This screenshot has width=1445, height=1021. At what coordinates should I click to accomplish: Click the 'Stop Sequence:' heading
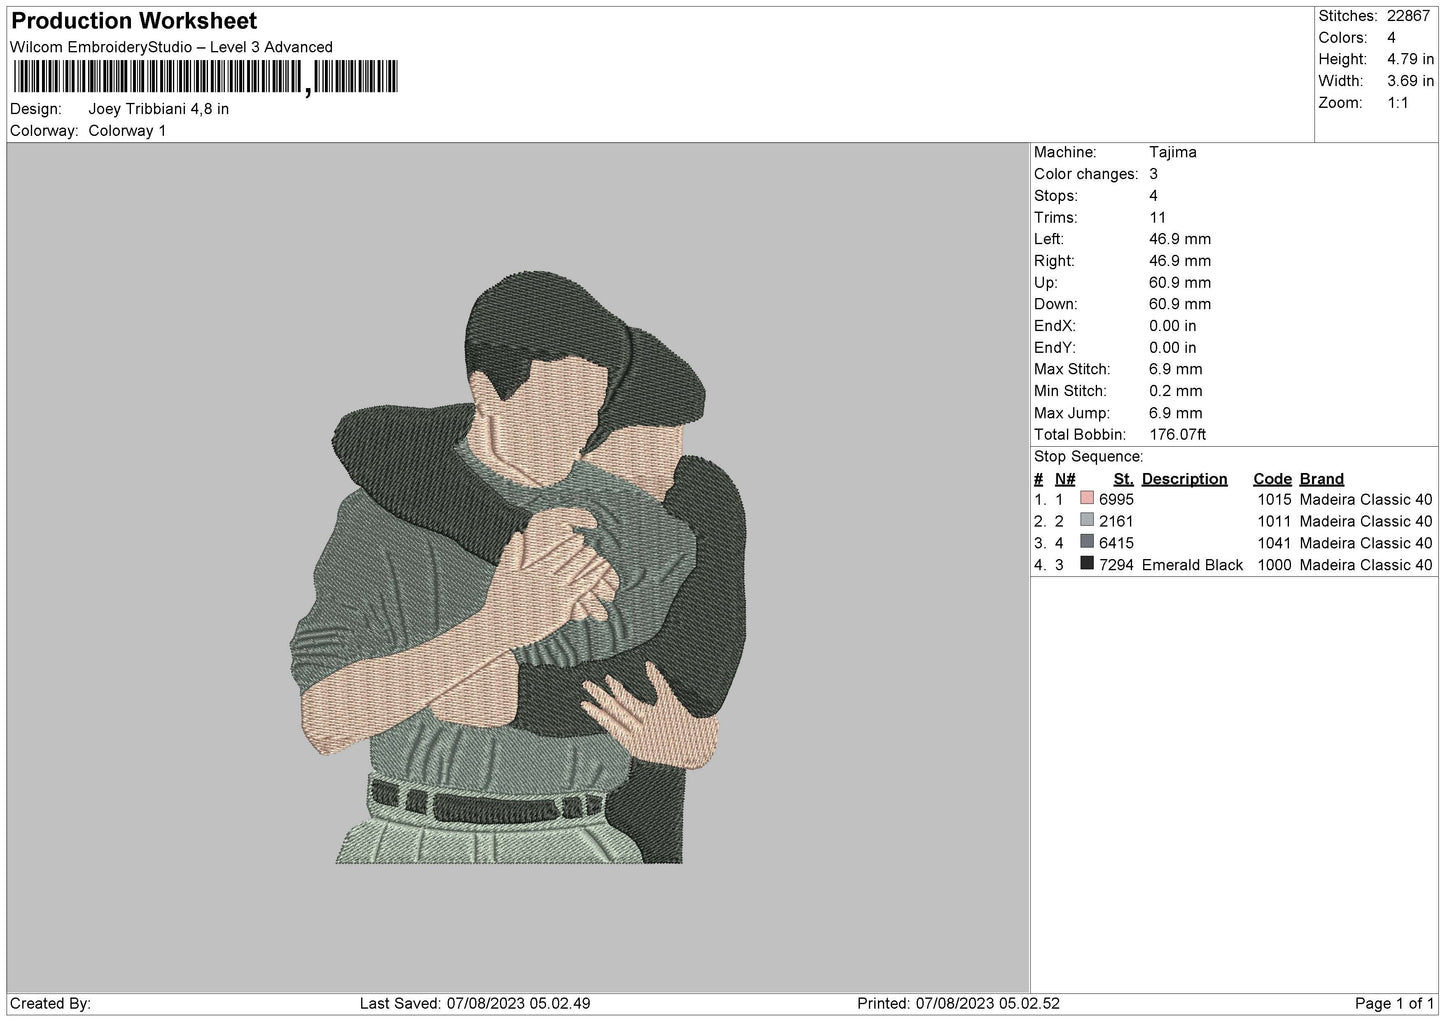click(1088, 456)
